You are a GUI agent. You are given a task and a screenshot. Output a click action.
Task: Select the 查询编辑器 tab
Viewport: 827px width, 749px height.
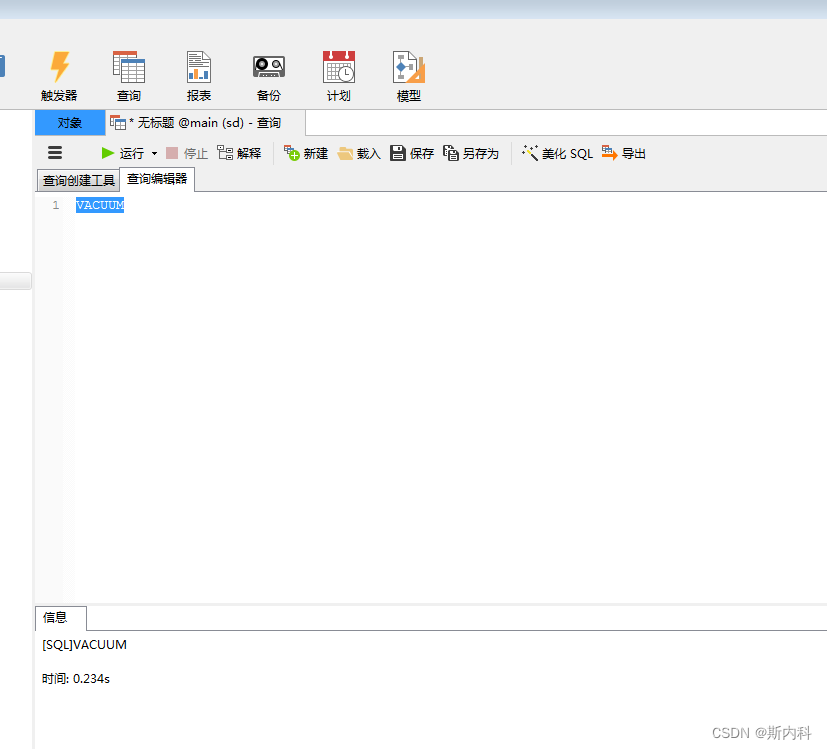(x=157, y=179)
